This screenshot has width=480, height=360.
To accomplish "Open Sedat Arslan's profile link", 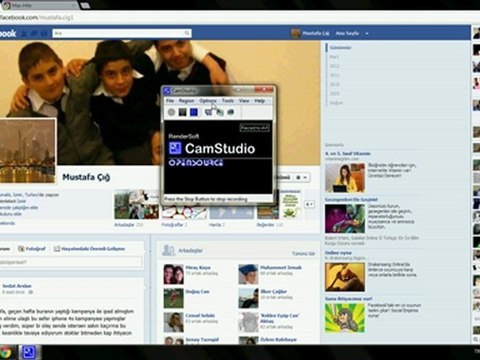I will tap(17, 286).
